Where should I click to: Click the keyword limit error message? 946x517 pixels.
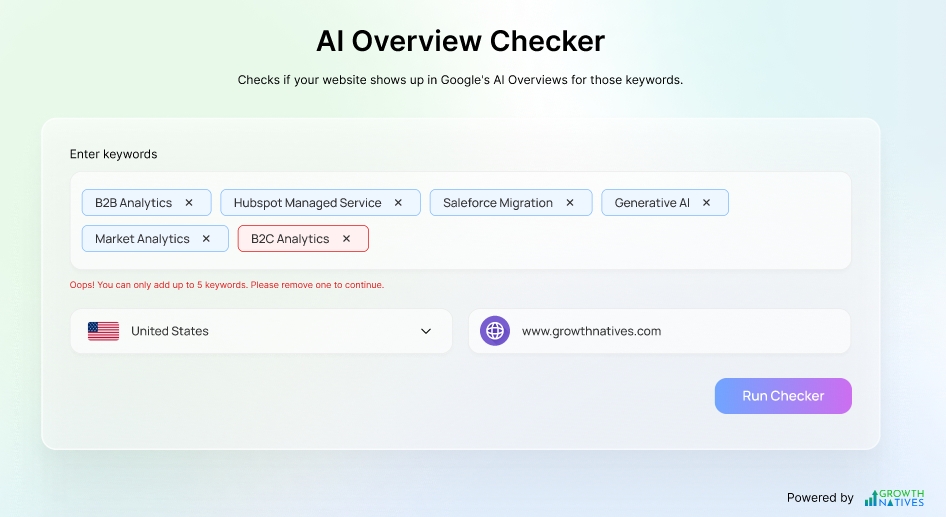(227, 285)
